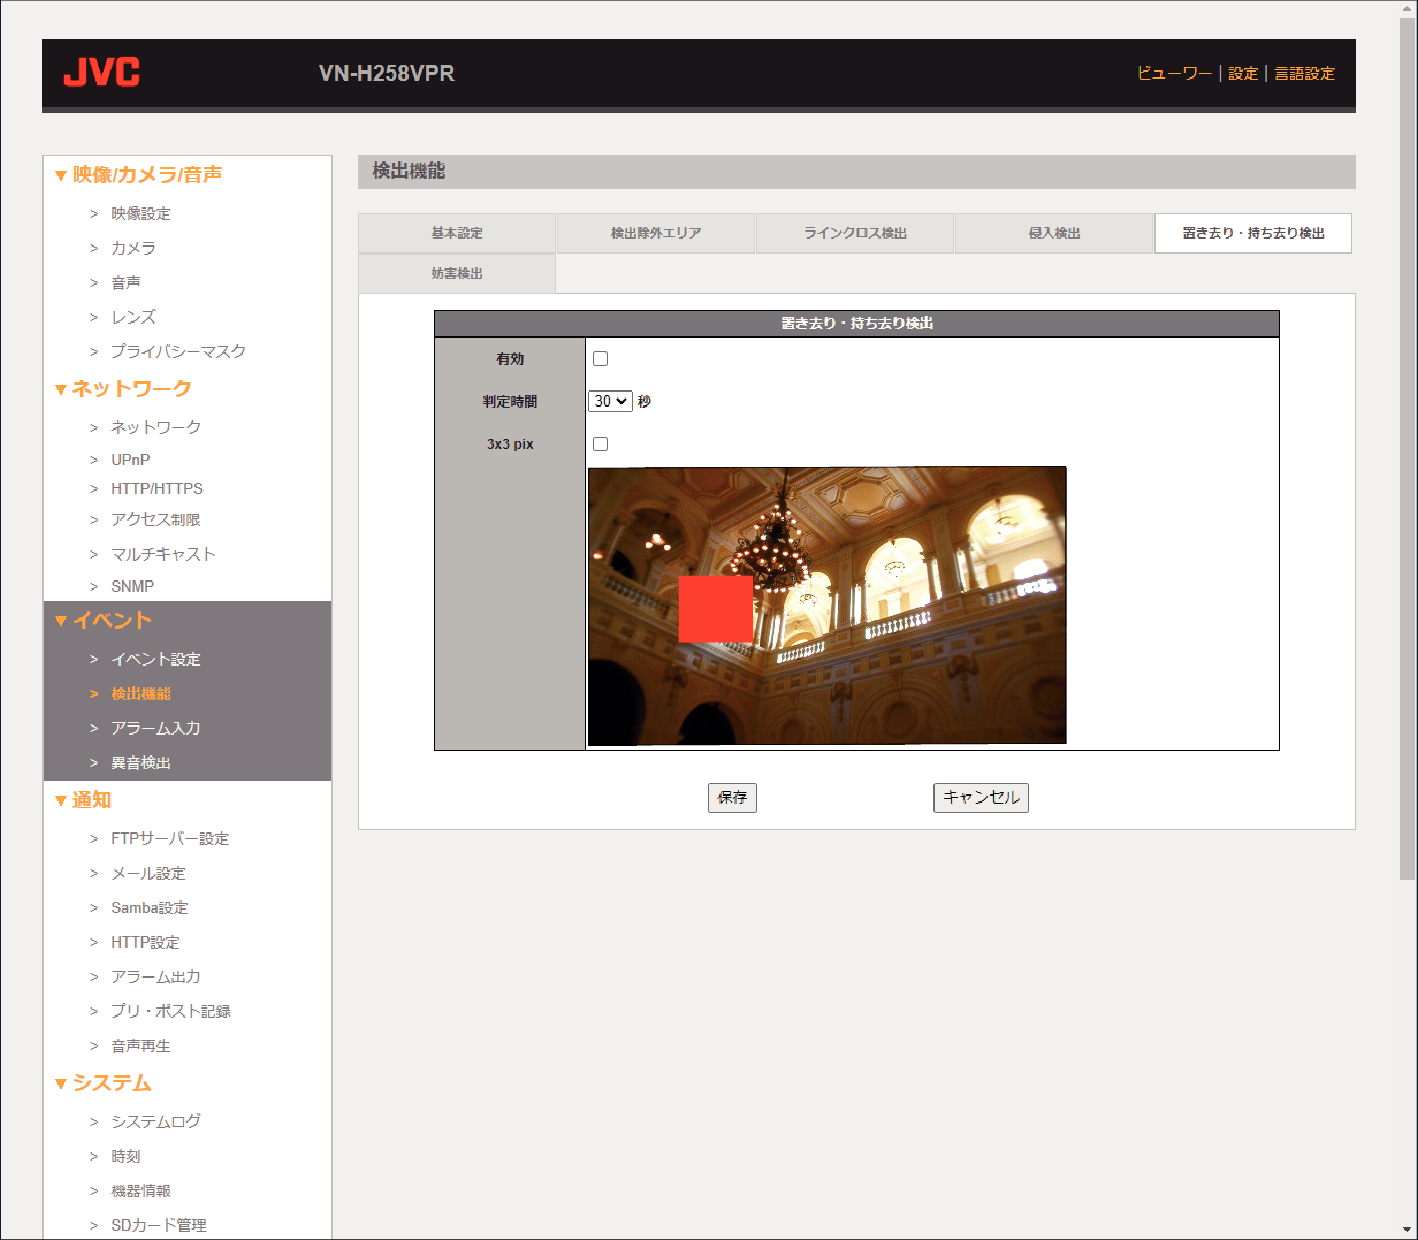Open 異音検出 page

click(141, 763)
